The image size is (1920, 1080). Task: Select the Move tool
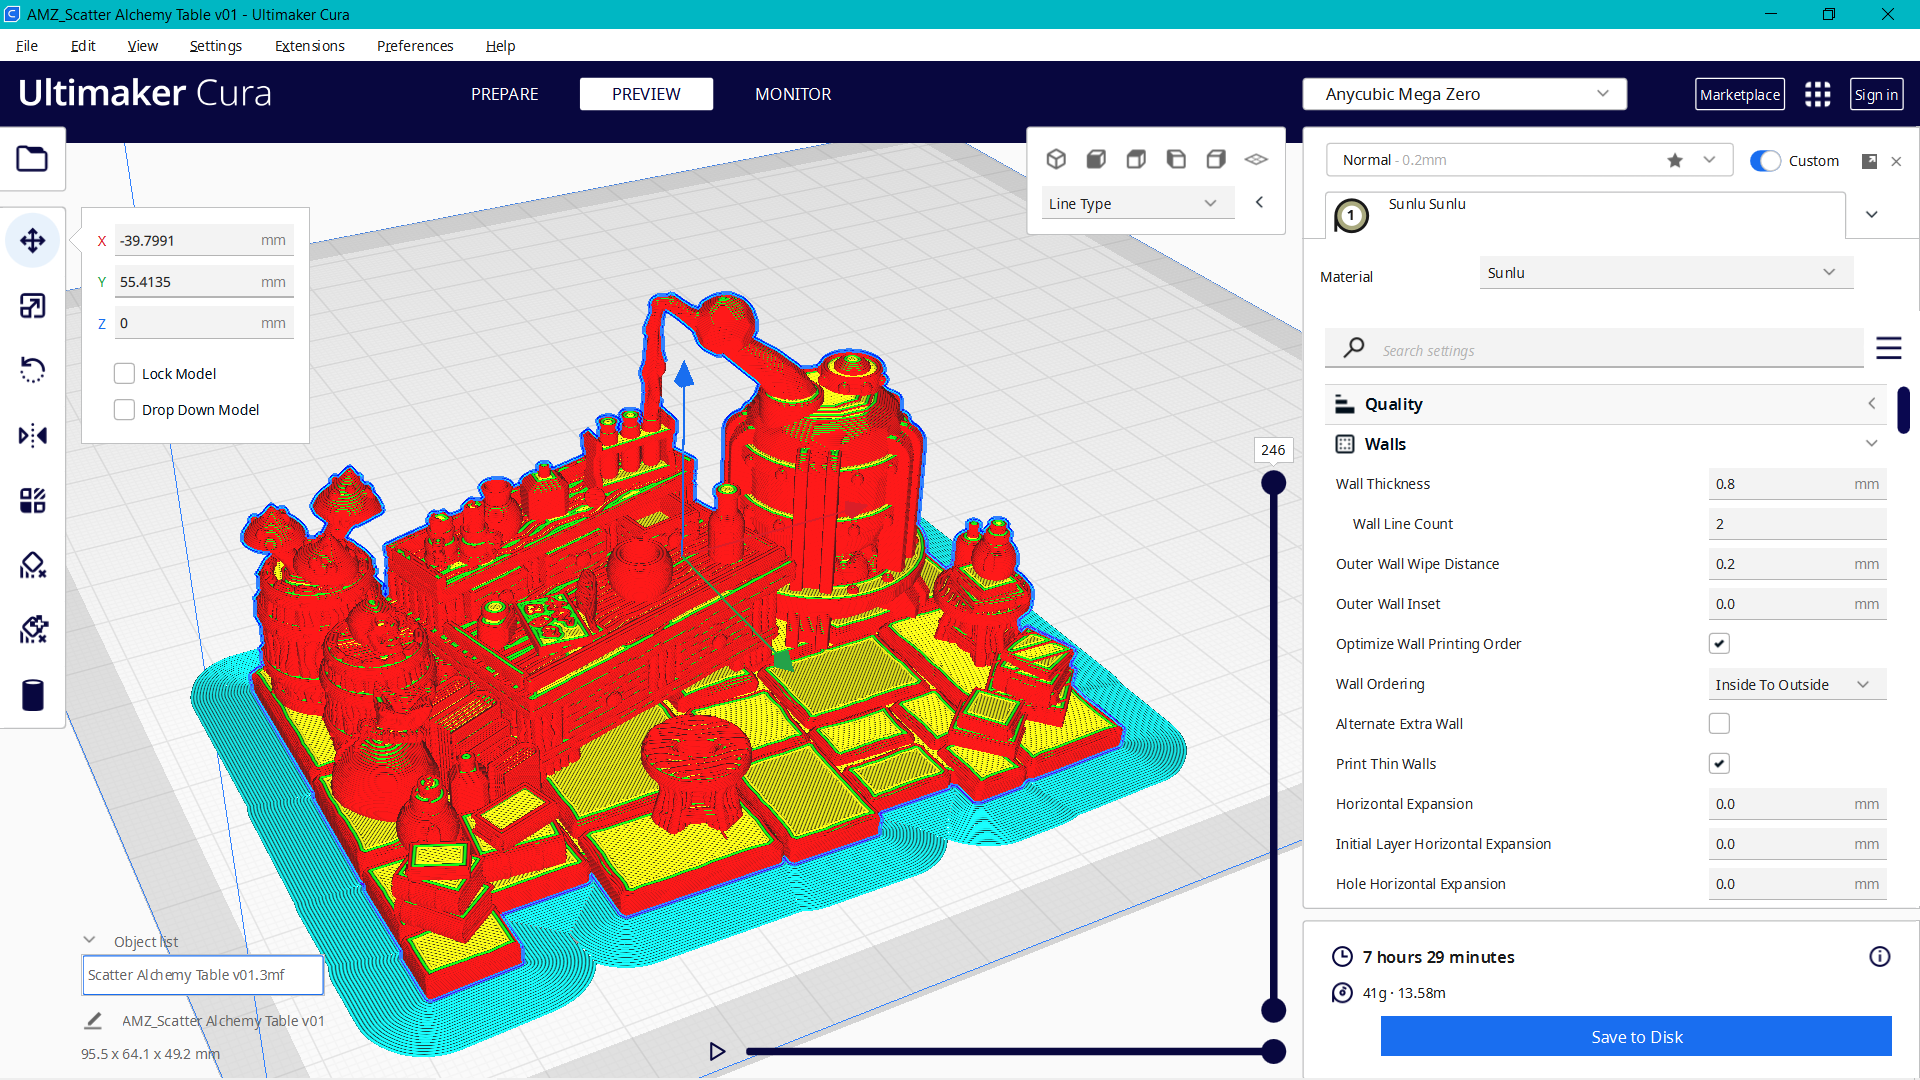pos(33,240)
